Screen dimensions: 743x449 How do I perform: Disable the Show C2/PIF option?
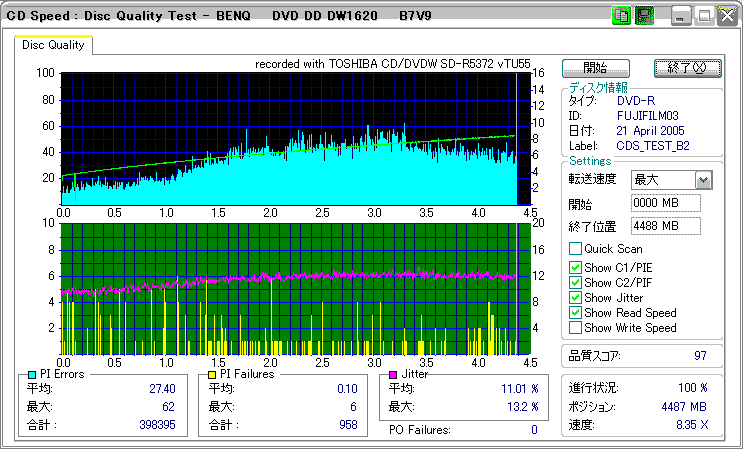pyautogui.click(x=575, y=283)
